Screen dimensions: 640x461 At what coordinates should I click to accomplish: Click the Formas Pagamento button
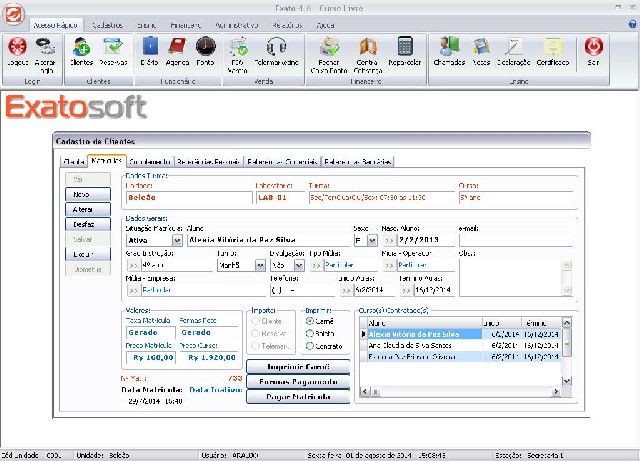coord(298,382)
